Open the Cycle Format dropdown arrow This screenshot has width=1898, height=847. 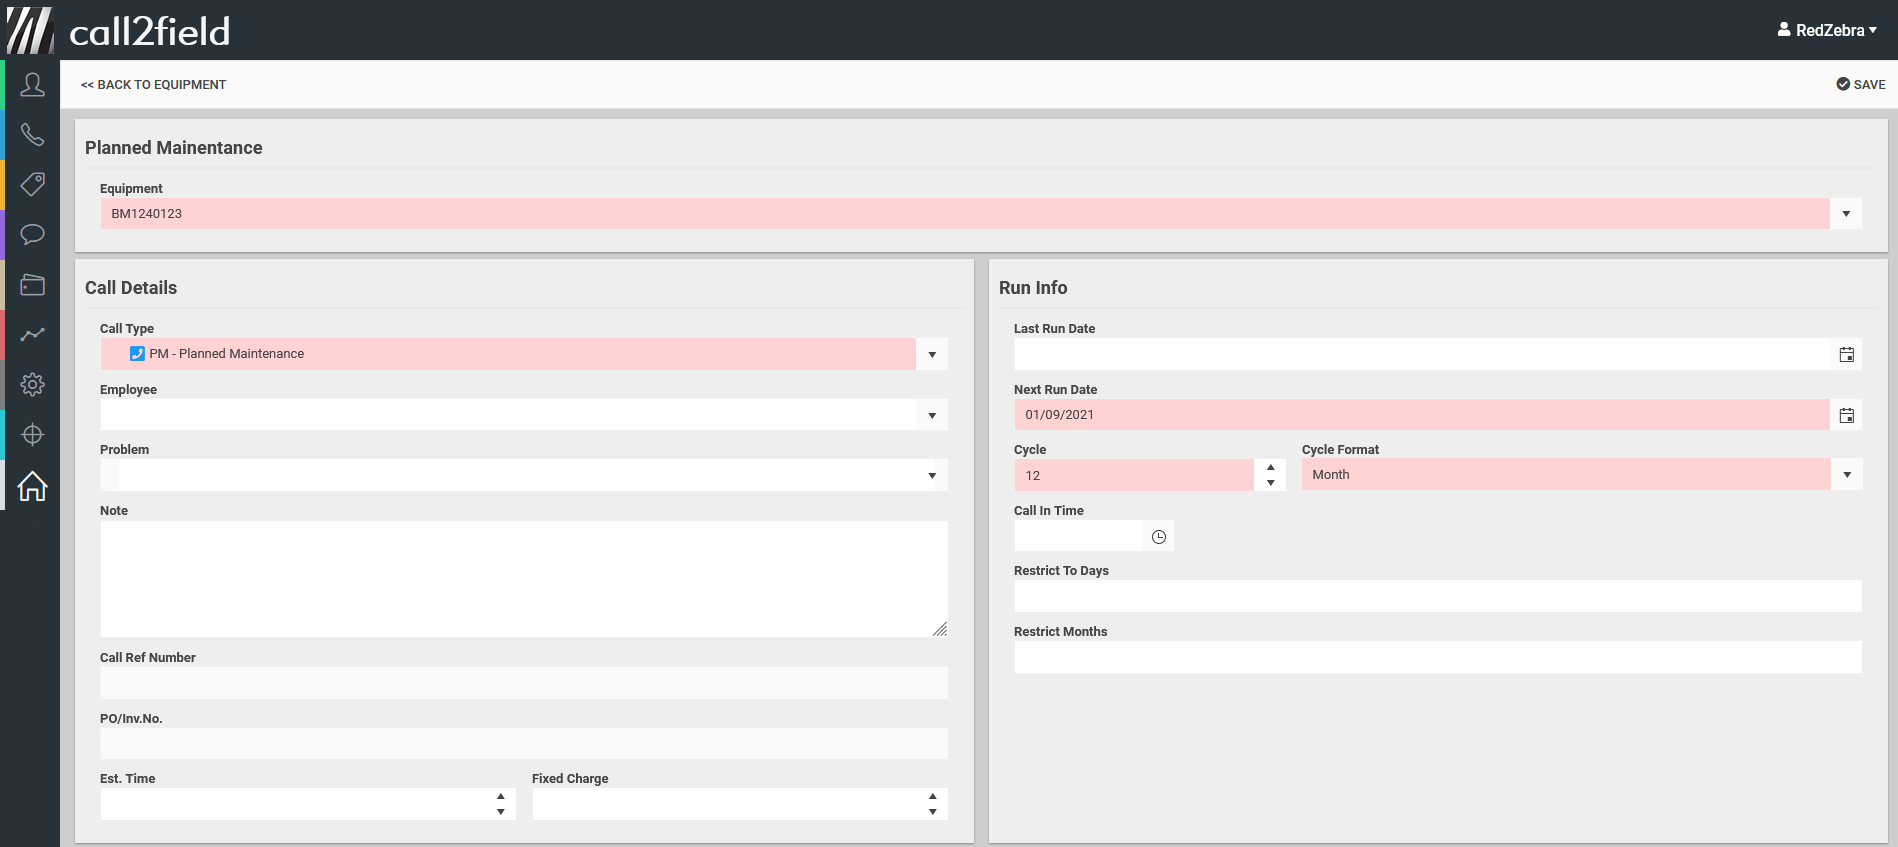click(x=1846, y=475)
